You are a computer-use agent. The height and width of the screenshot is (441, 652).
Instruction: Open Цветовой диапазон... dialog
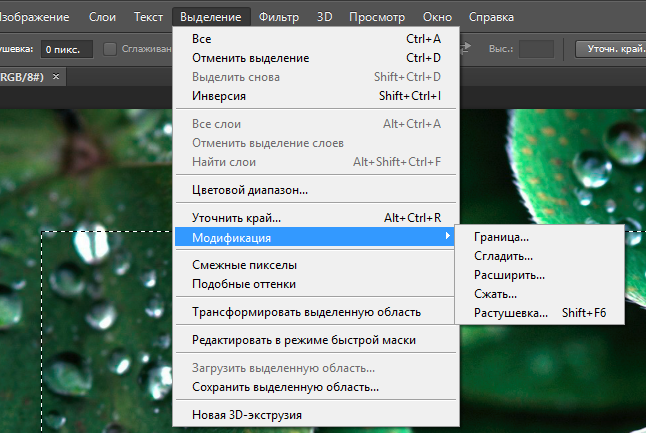[x=316, y=190]
